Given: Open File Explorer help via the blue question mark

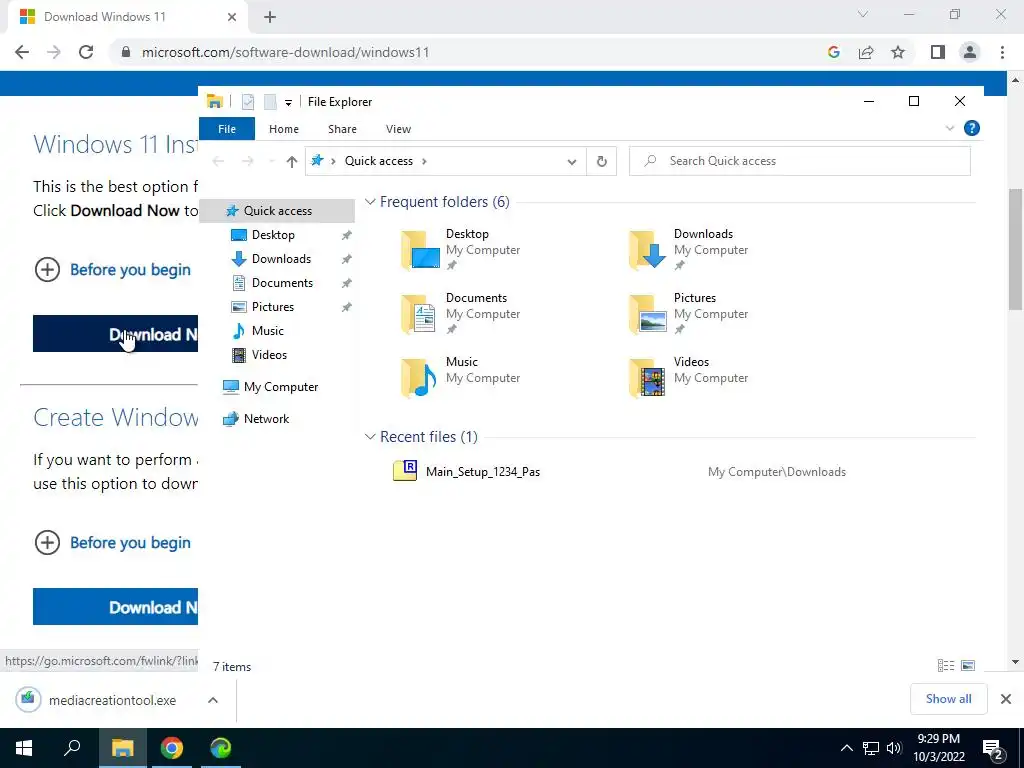Looking at the screenshot, I should tap(972, 128).
